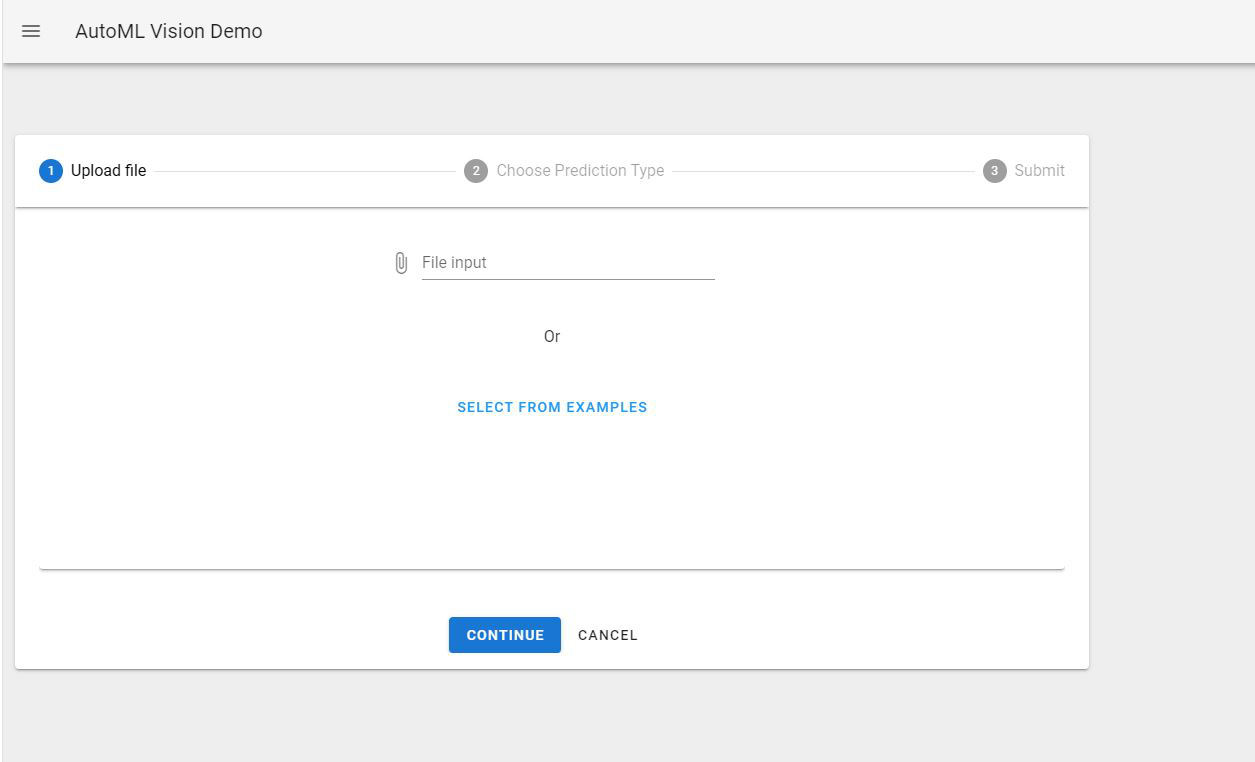Click the step 1 number circle

[51, 171]
